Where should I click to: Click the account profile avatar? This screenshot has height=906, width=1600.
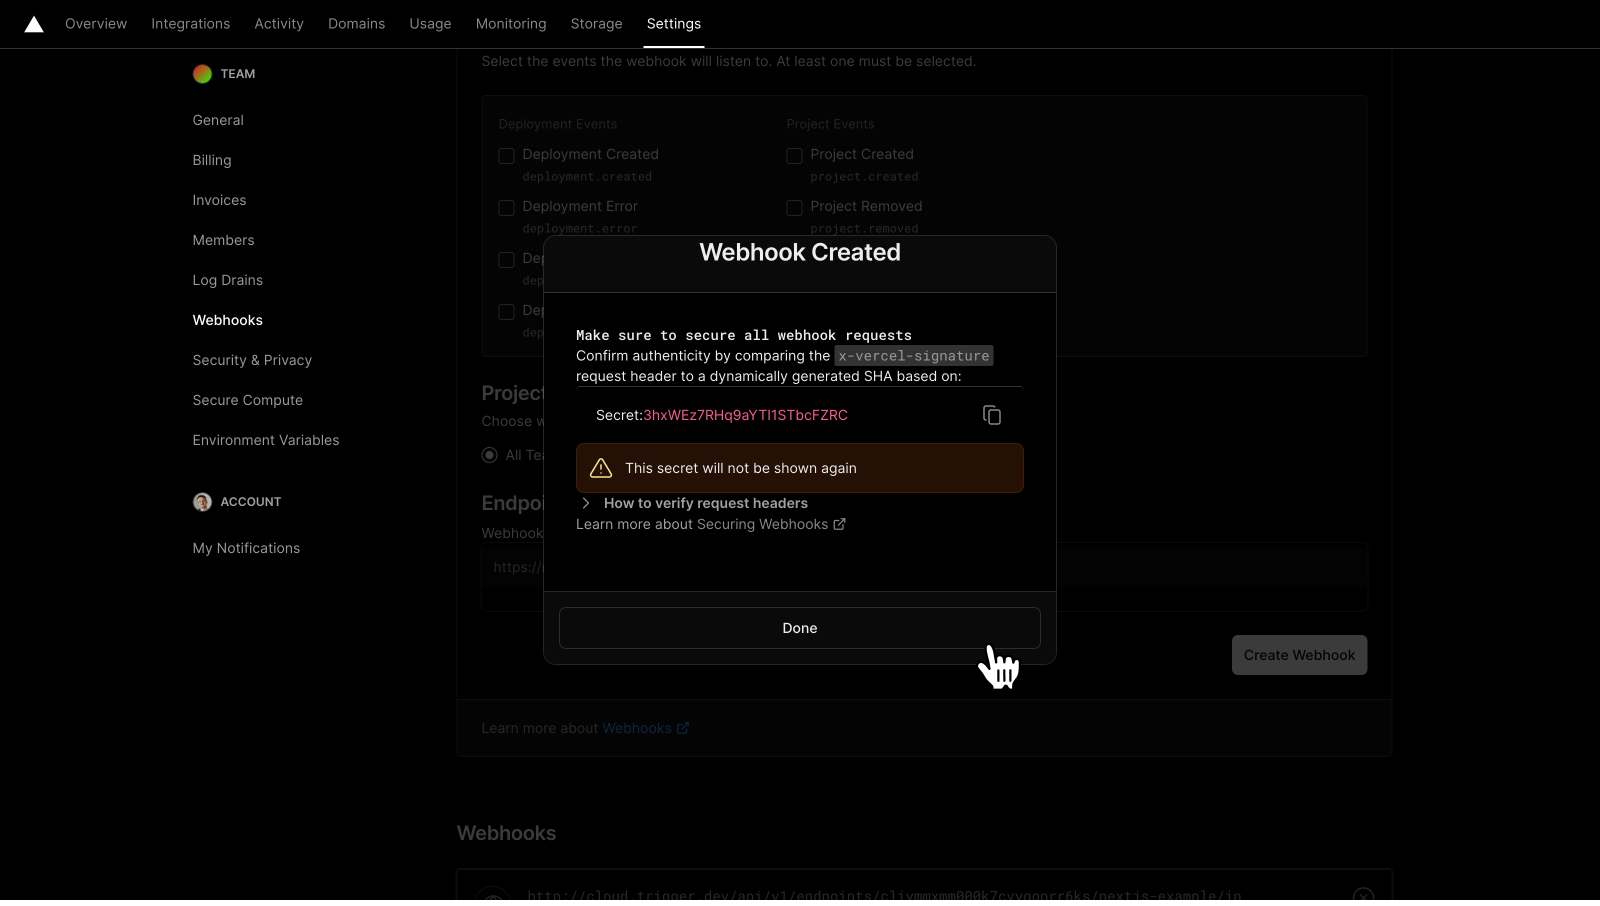[x=202, y=502]
